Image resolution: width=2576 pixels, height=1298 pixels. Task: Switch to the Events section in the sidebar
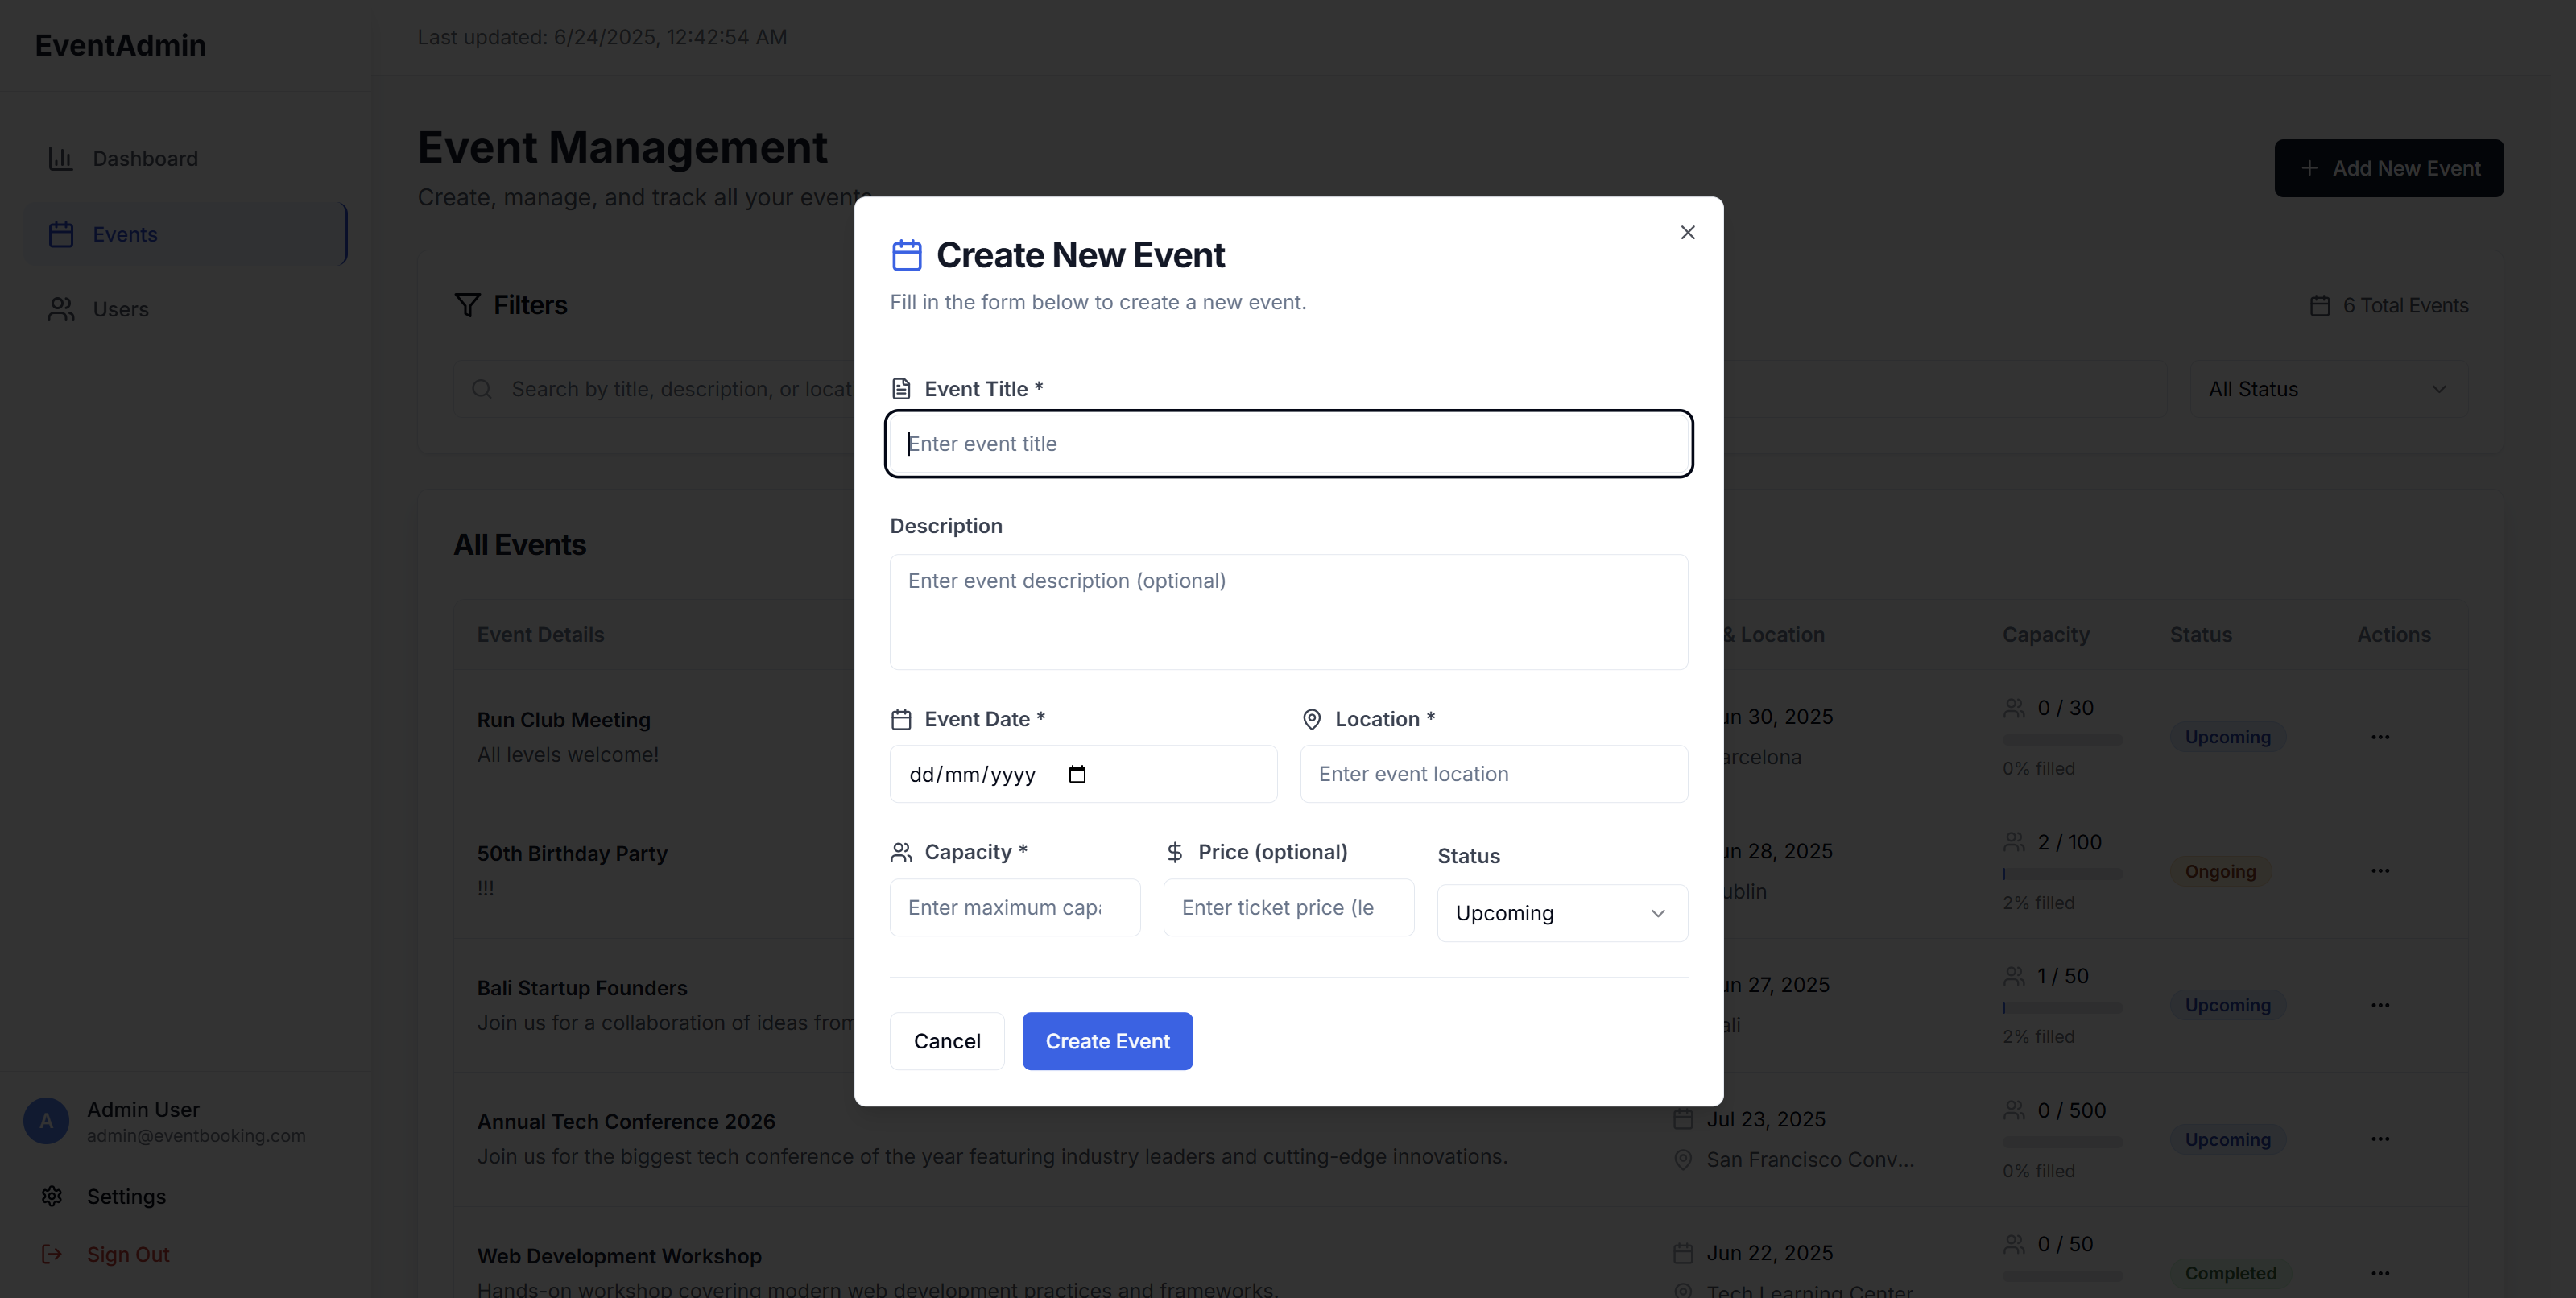125,234
